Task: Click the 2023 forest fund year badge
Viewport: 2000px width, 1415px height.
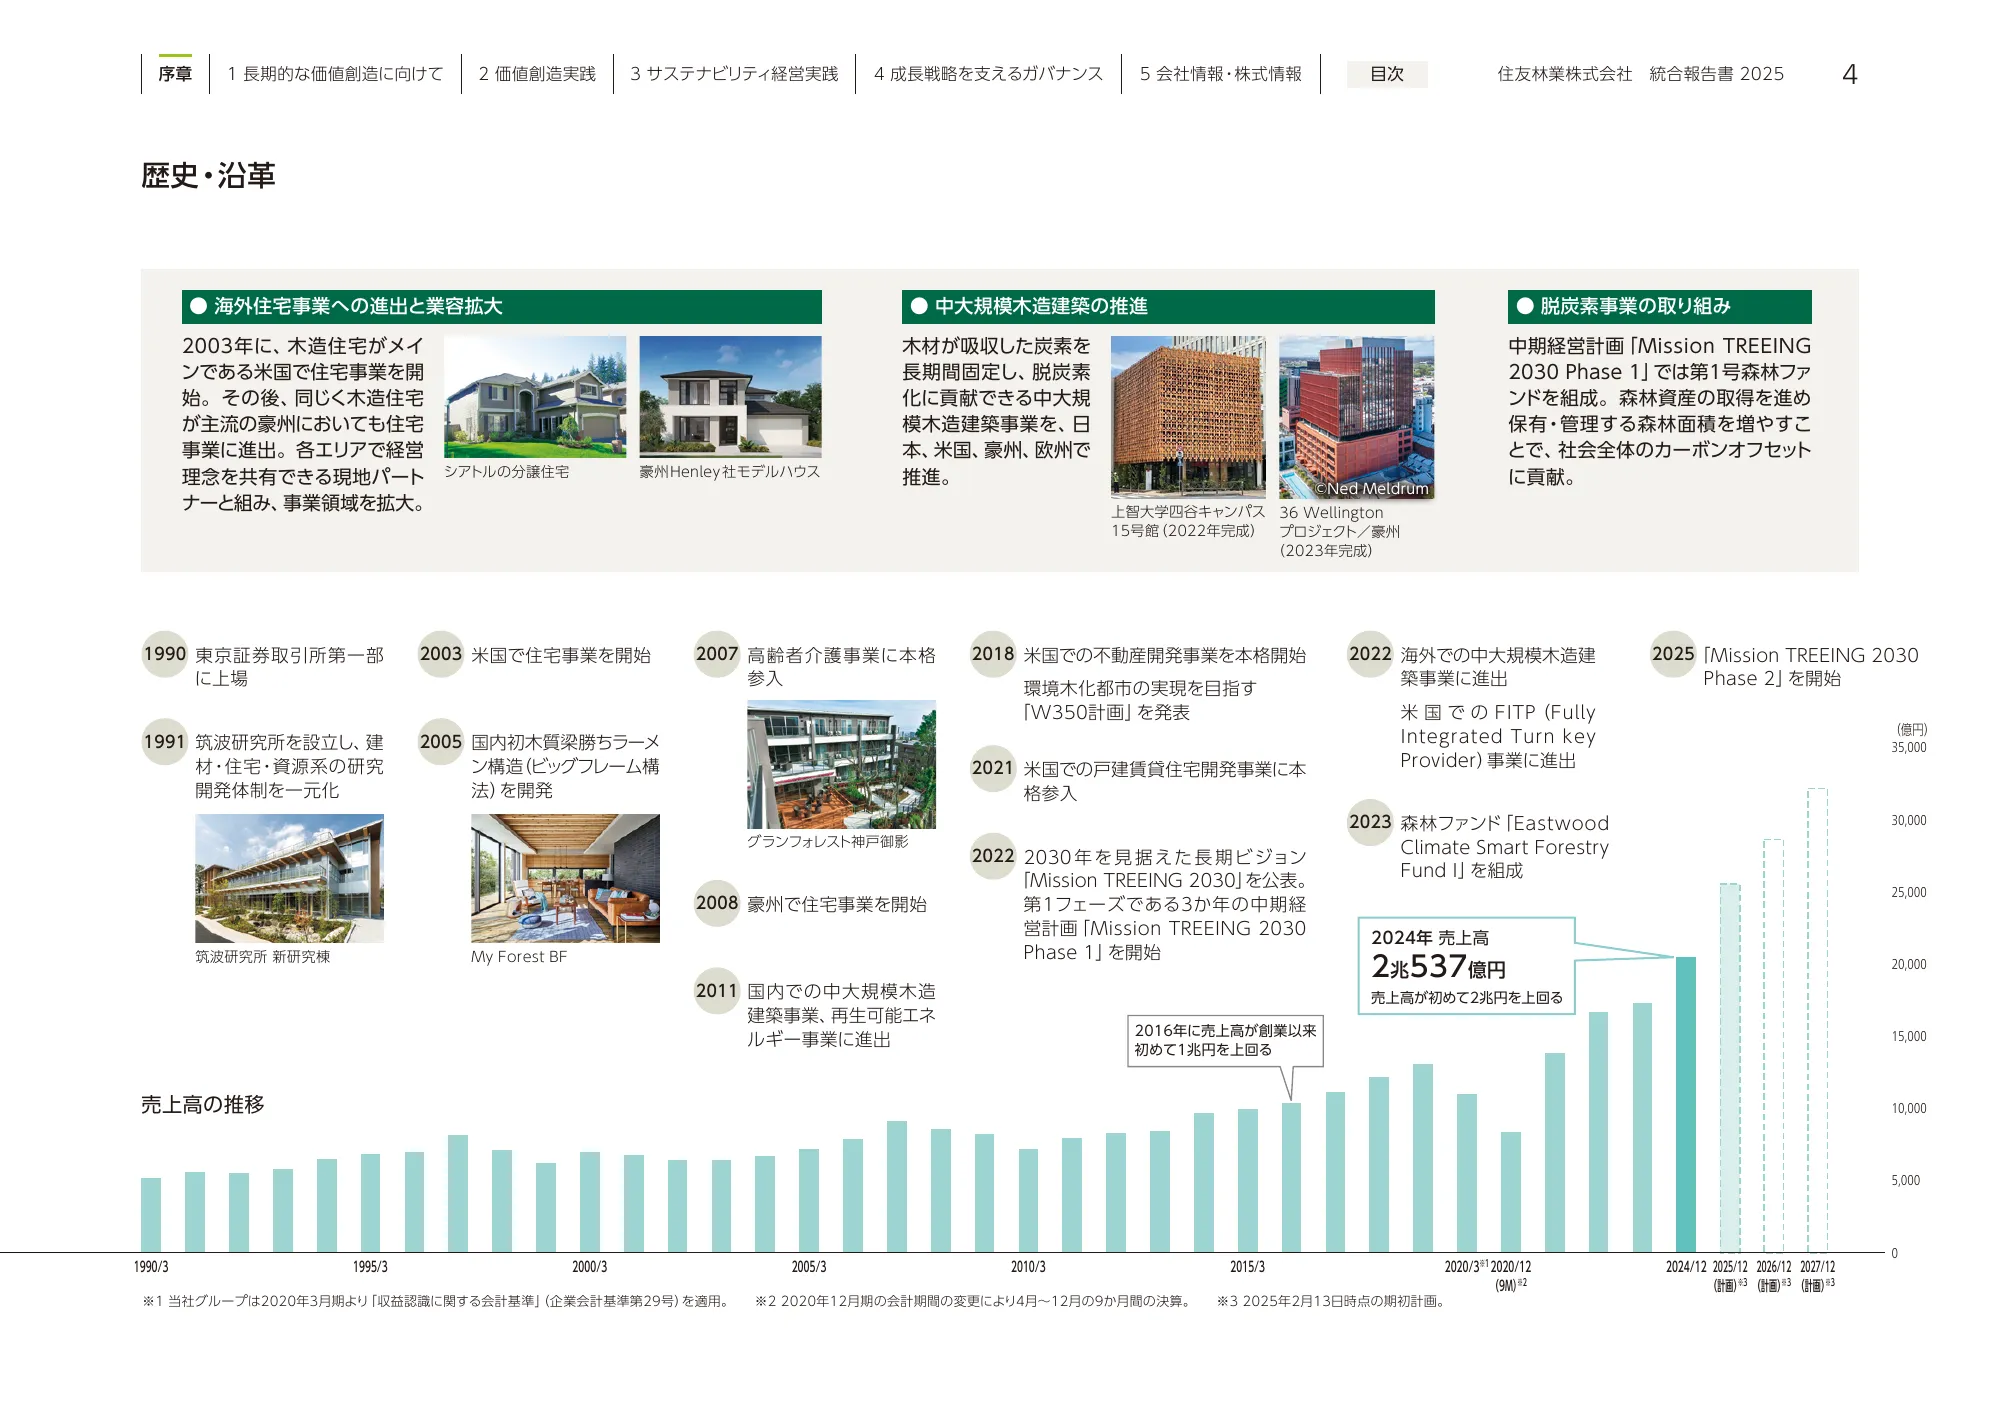Action: (x=1368, y=824)
